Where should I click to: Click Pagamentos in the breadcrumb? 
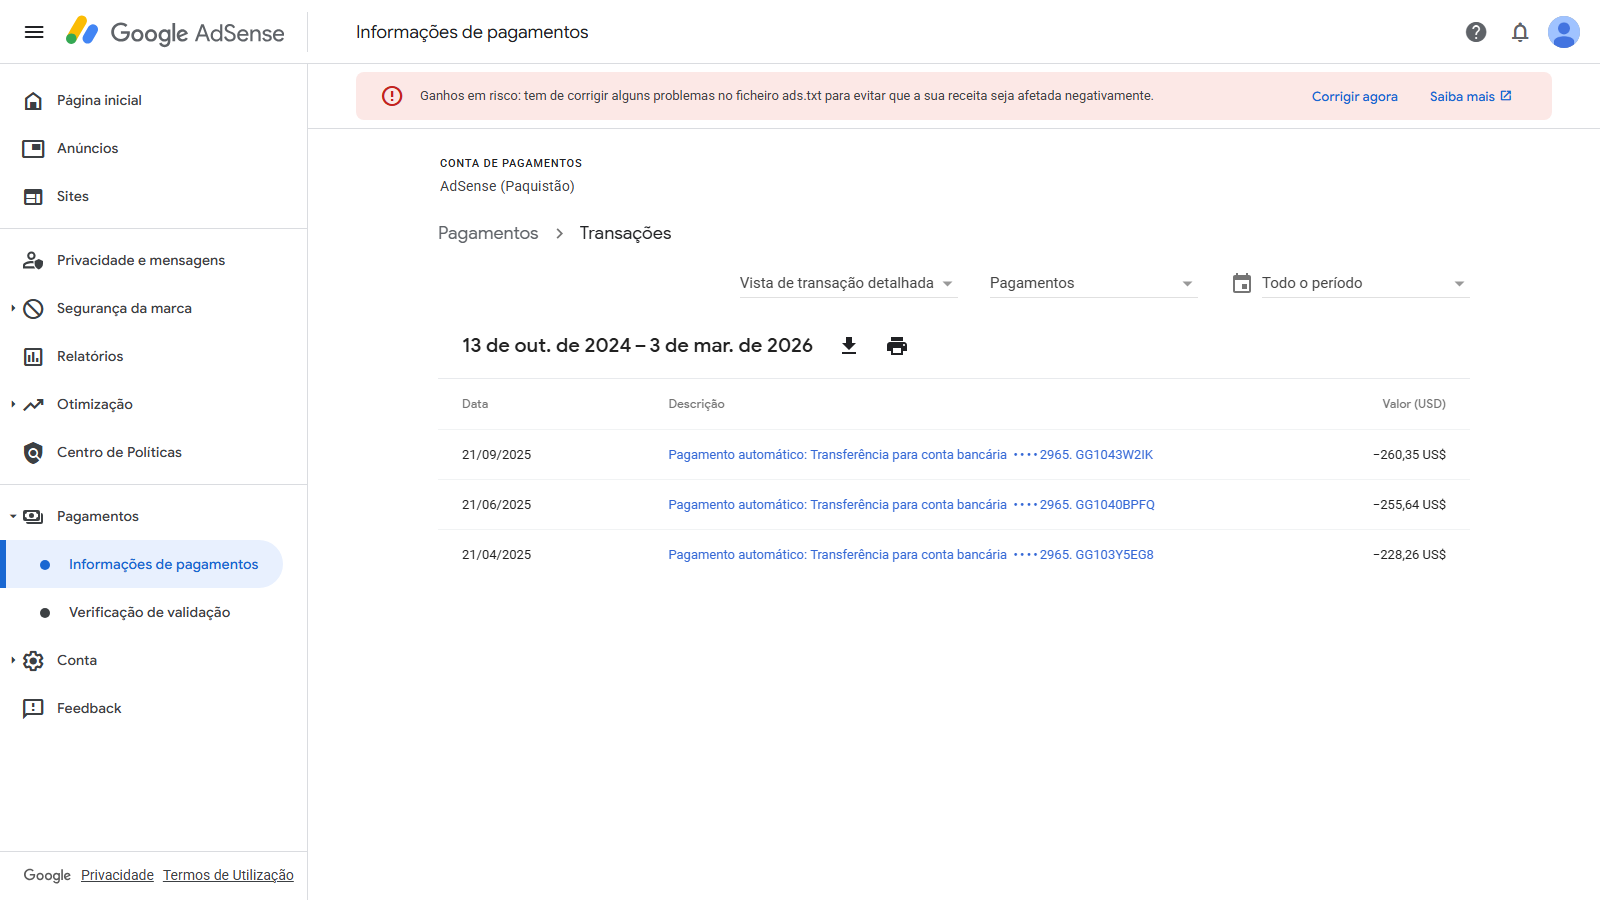[x=488, y=233]
